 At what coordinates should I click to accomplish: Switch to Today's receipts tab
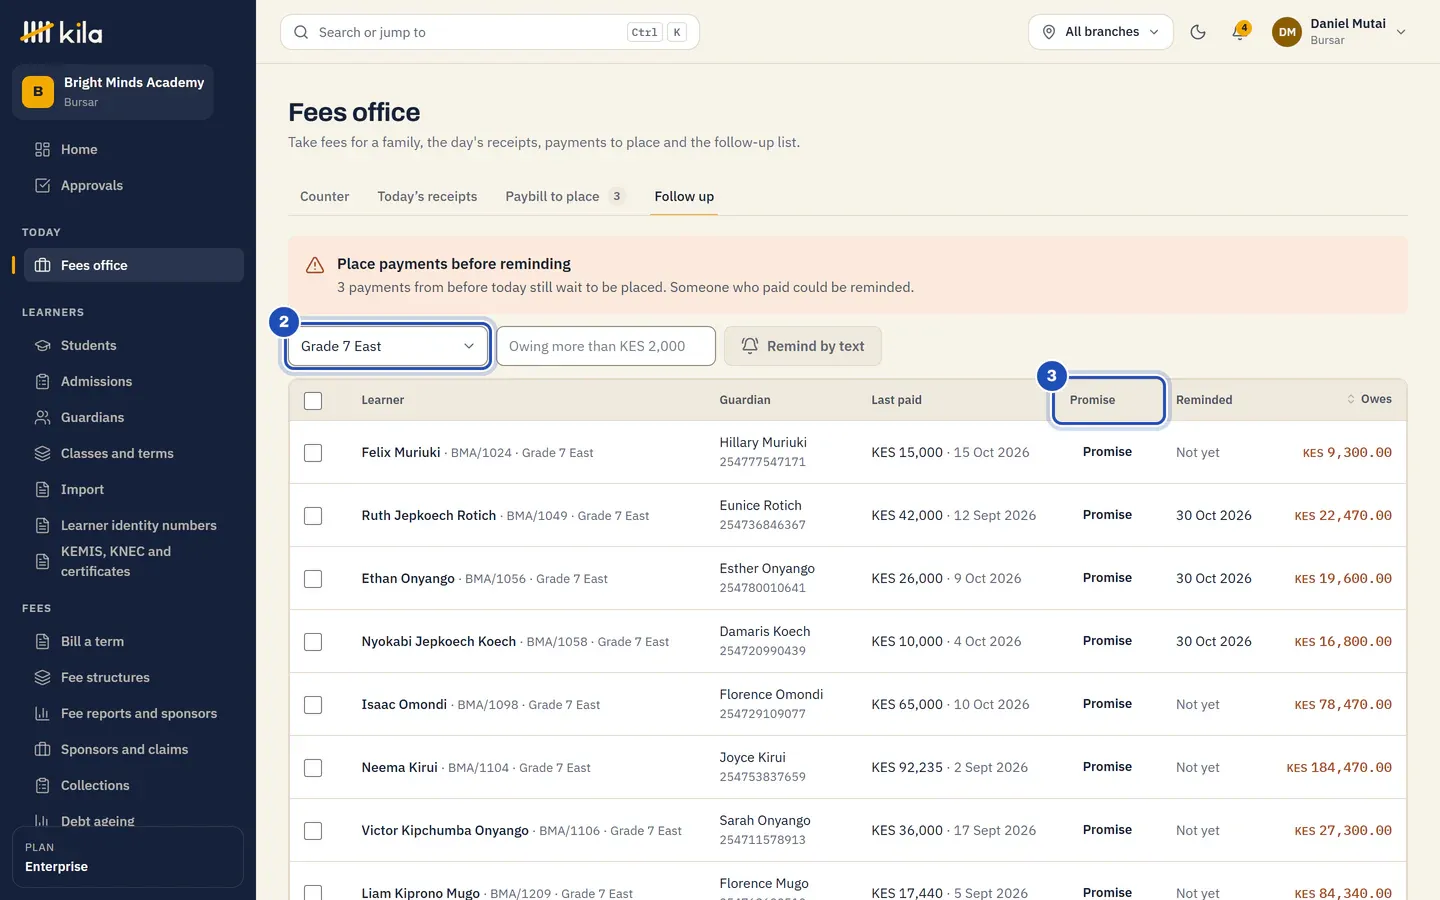pyautogui.click(x=427, y=196)
